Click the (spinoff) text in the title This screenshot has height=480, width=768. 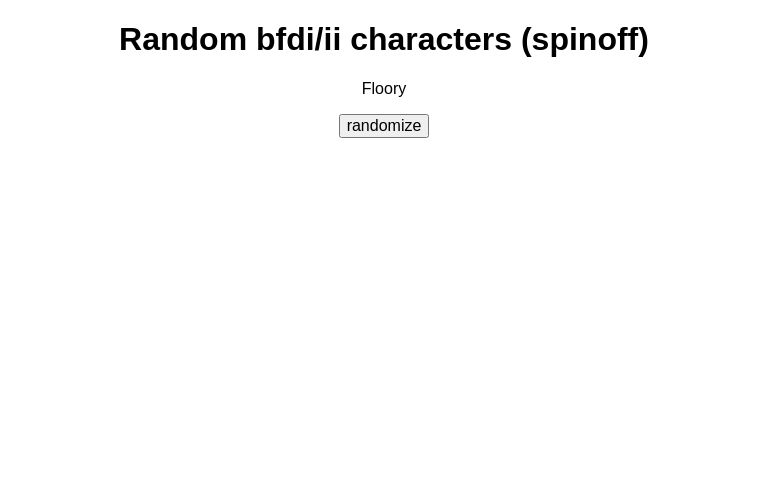pyautogui.click(x=584, y=39)
